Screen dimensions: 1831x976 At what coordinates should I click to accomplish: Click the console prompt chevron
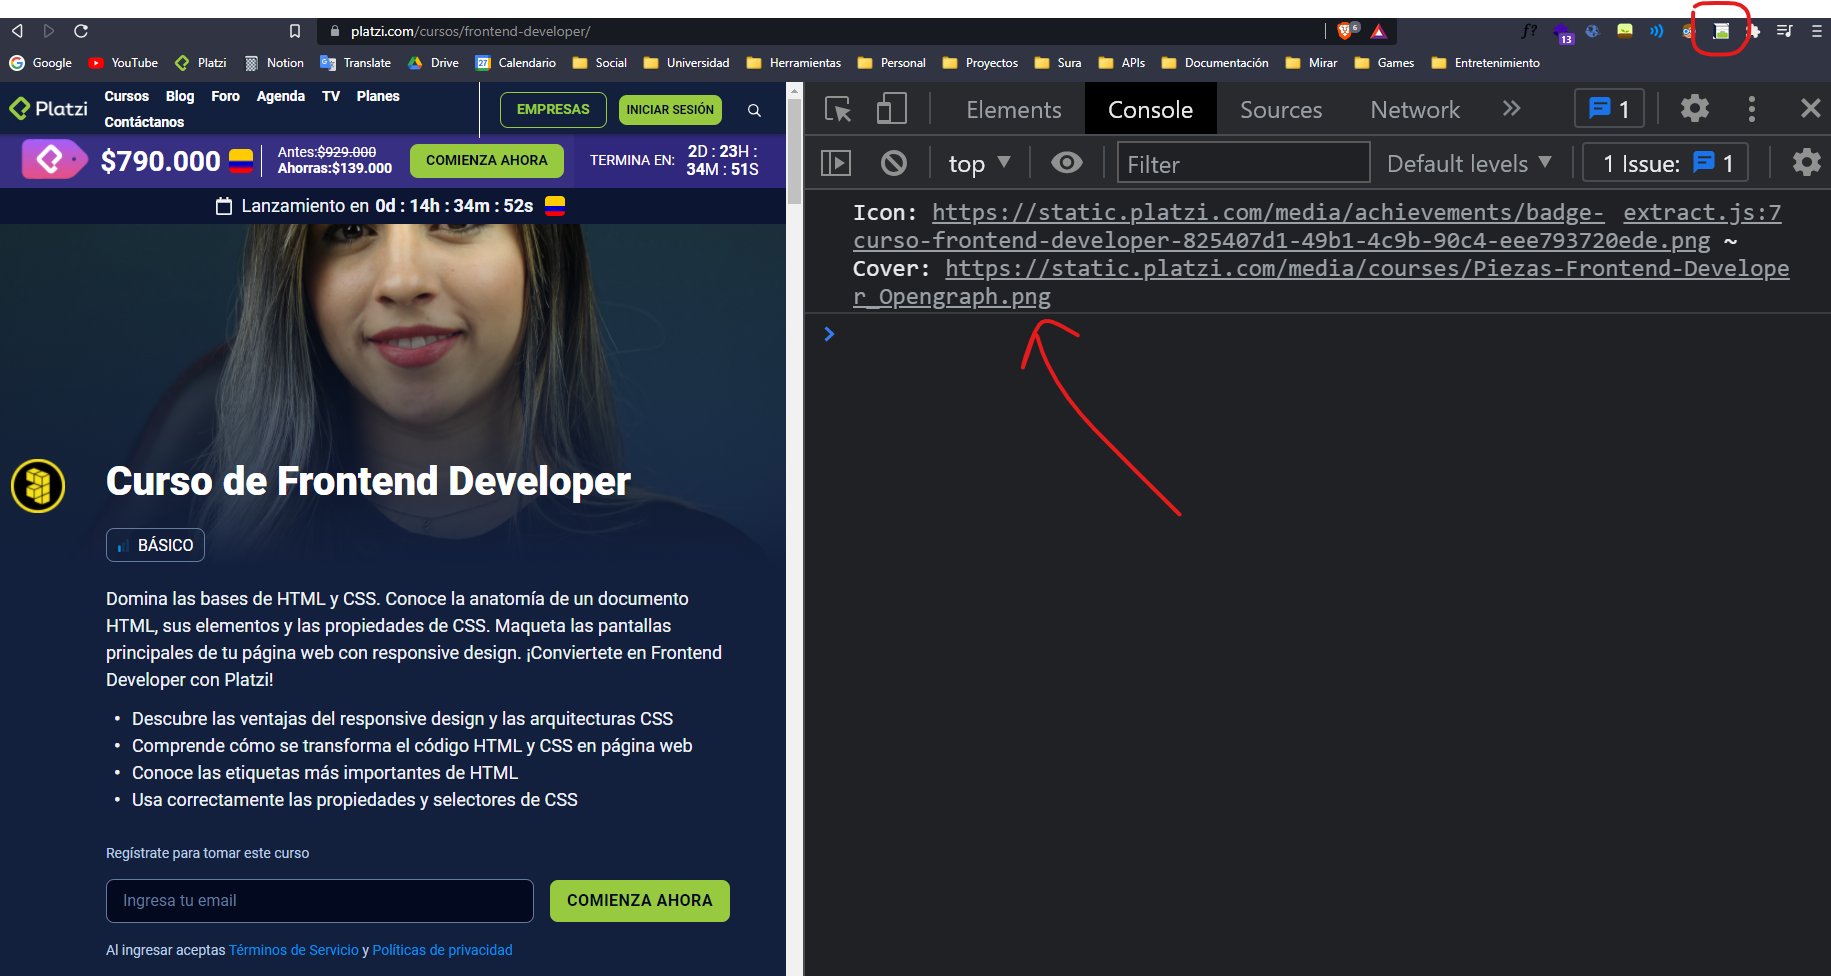tap(829, 334)
